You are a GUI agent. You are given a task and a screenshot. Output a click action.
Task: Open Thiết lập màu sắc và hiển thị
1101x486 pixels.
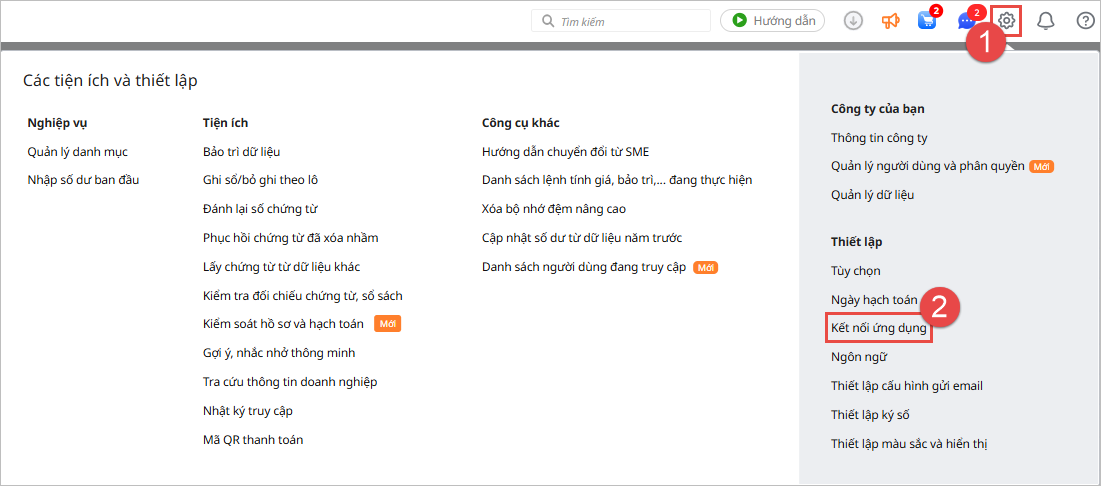(x=909, y=443)
